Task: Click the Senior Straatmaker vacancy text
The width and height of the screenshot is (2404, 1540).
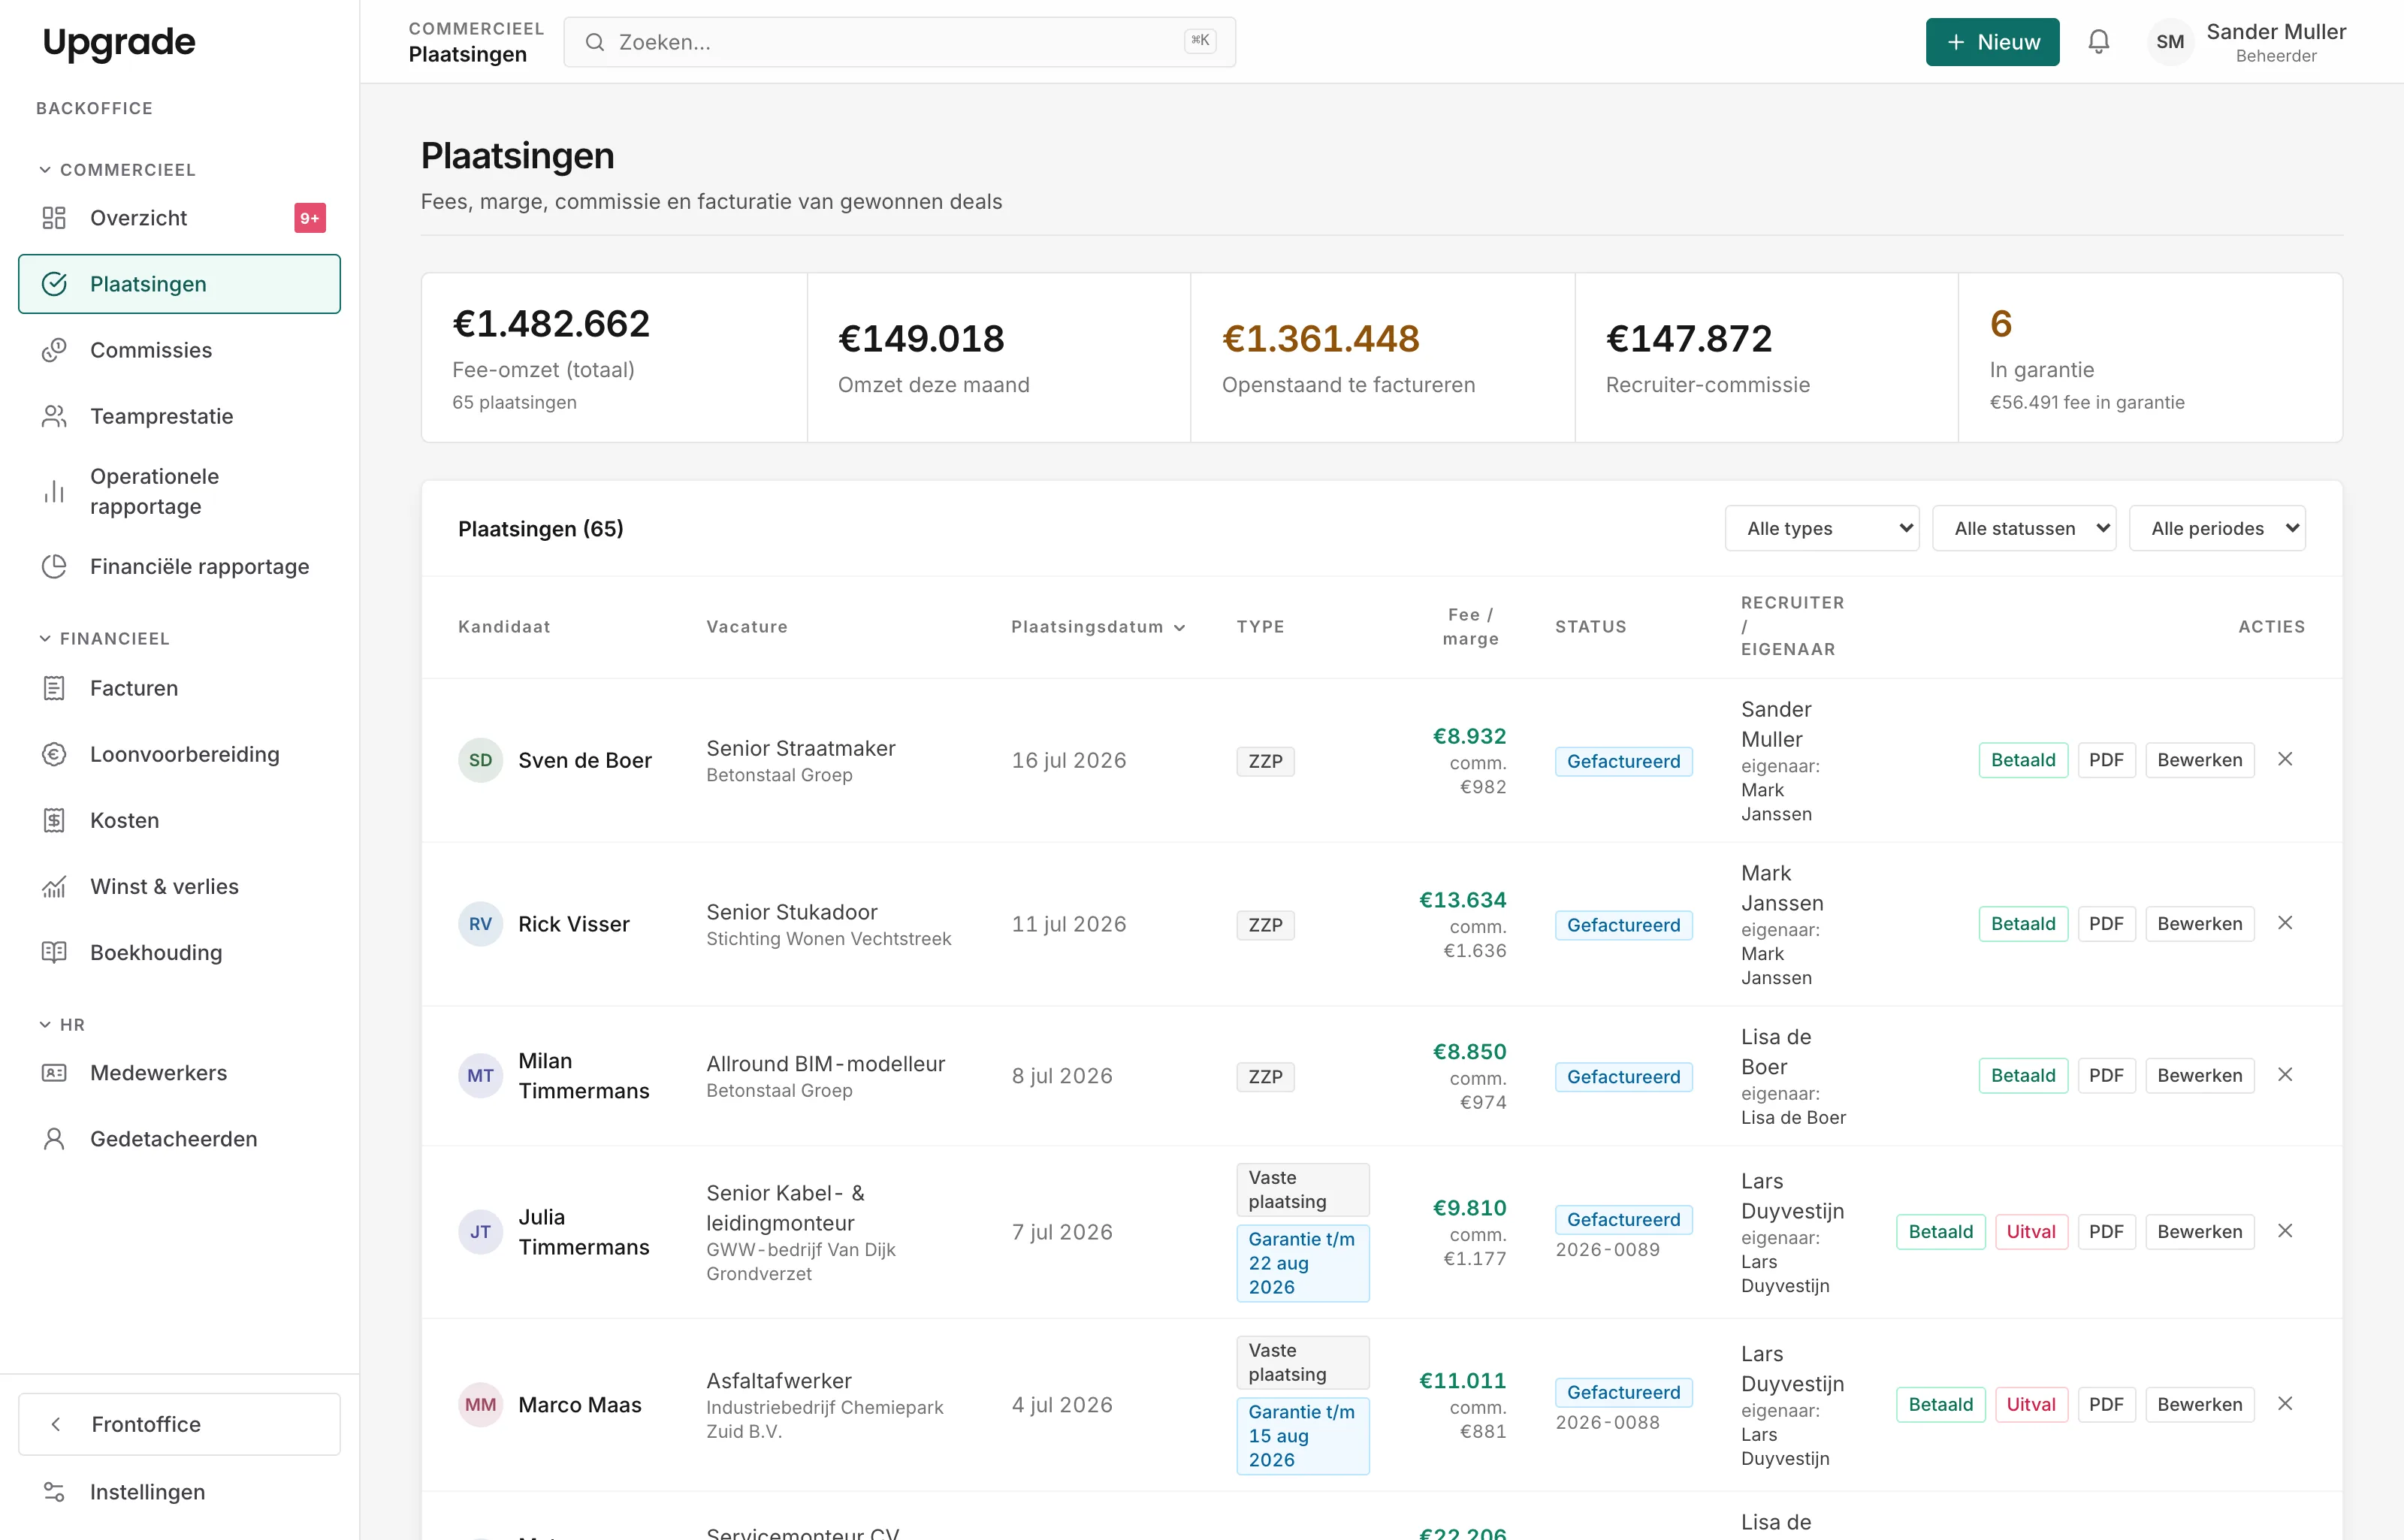Action: [800, 748]
